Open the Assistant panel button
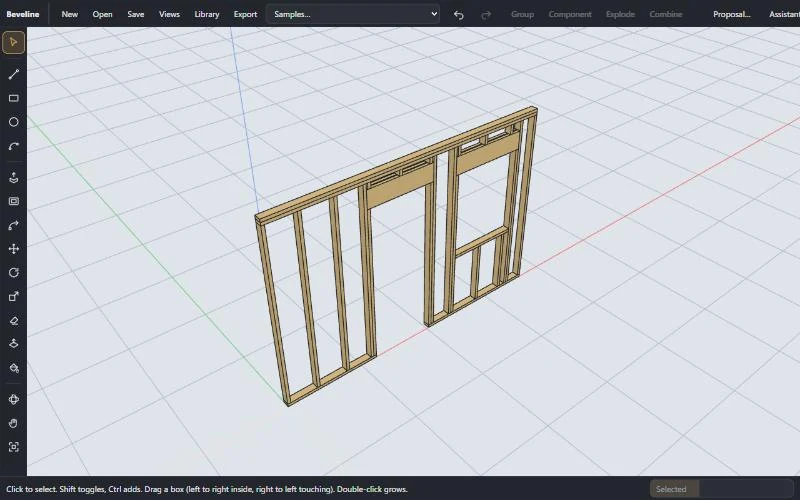The width and height of the screenshot is (800, 500). pyautogui.click(x=783, y=14)
